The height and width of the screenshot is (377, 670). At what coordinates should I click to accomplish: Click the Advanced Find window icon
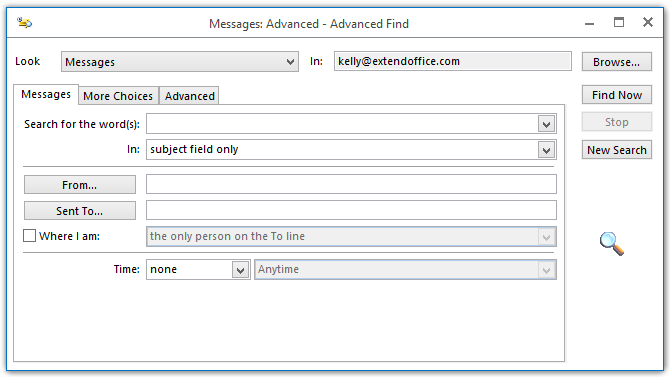pos(24,22)
